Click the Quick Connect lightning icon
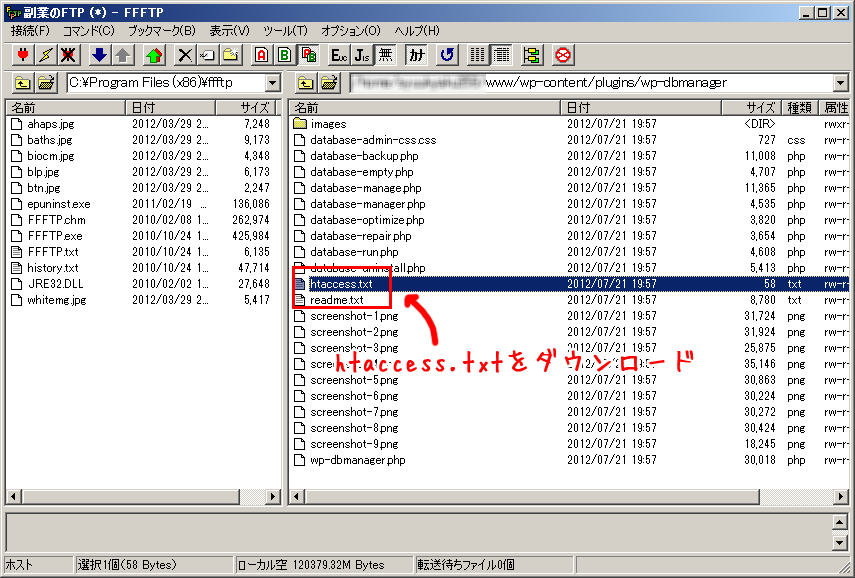Viewport: 855px width, 578px height. [45, 55]
